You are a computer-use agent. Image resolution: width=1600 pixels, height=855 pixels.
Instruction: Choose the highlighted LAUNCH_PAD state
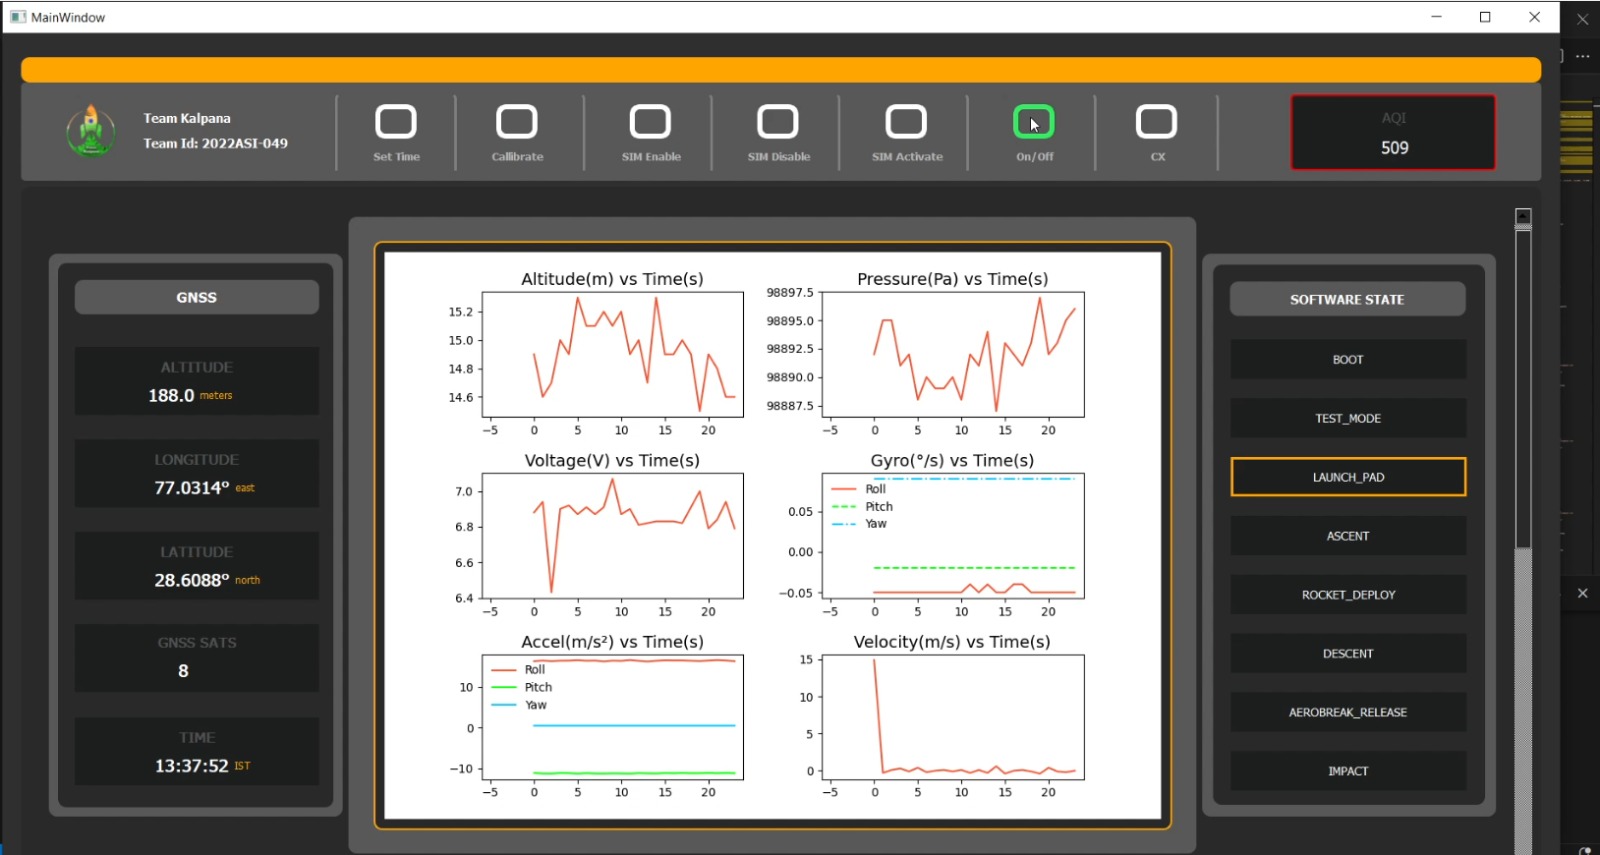1347,477
